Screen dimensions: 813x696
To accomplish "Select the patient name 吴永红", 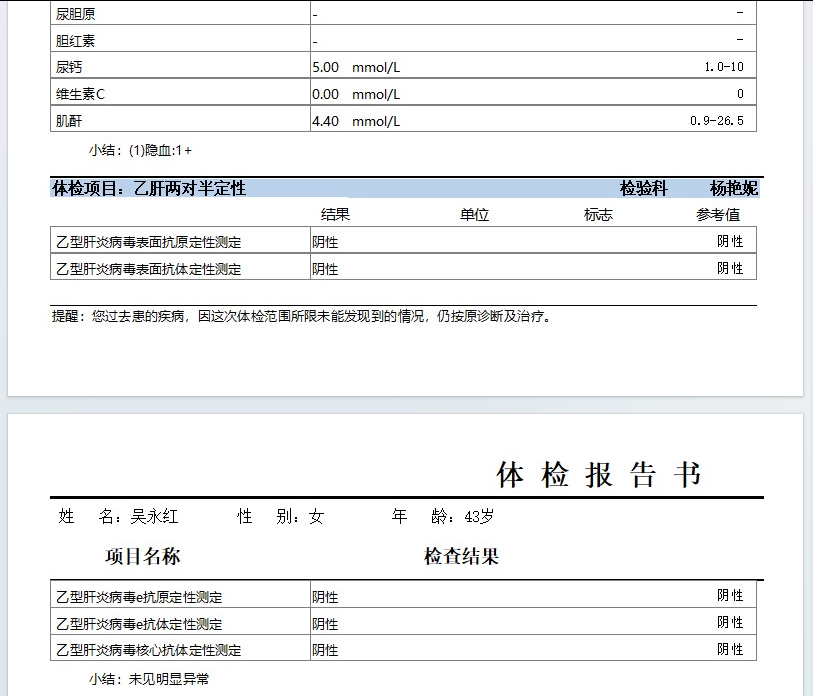I will pyautogui.click(x=154, y=517).
